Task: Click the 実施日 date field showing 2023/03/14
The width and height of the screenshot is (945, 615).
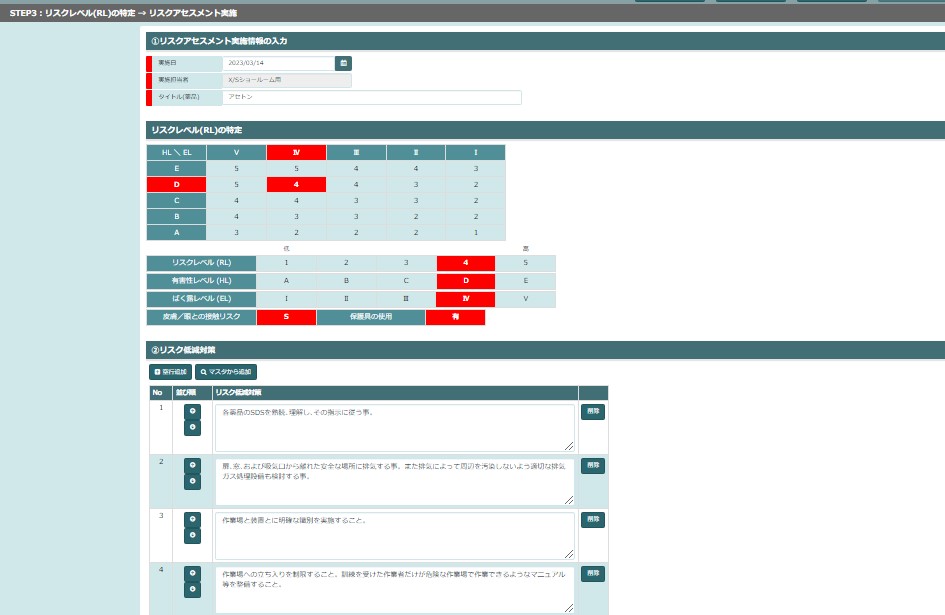Action: point(278,63)
